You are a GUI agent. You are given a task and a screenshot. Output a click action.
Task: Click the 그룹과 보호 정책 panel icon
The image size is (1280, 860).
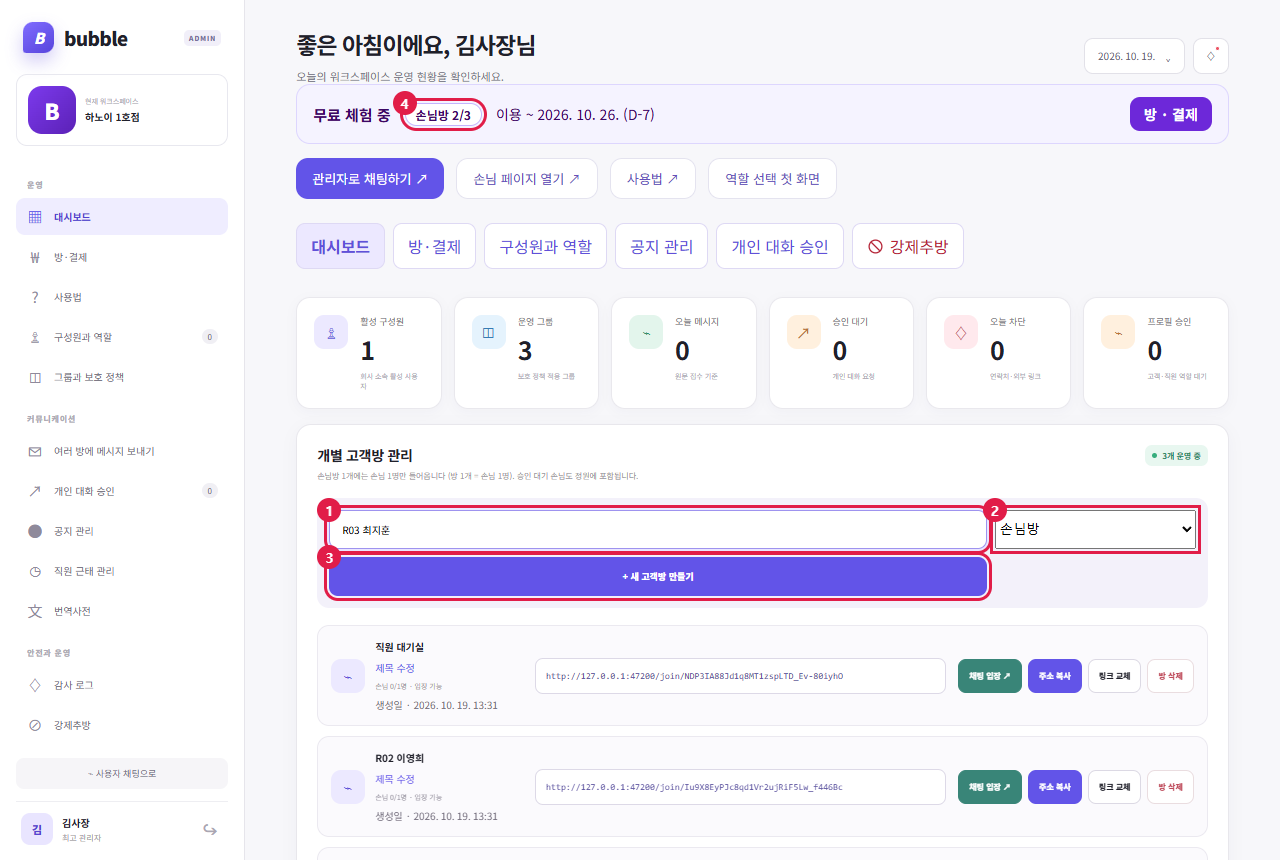point(35,377)
